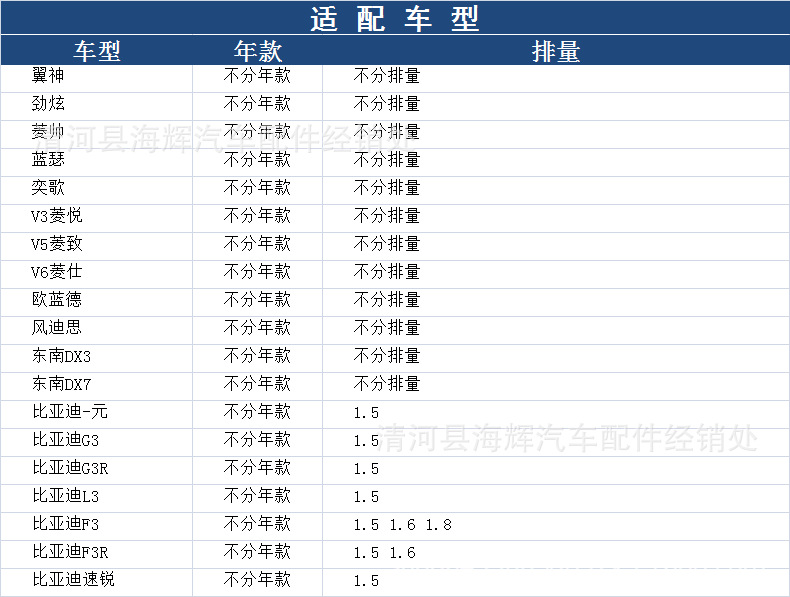Image resolution: width=790 pixels, height=597 pixels.
Task: Click the 1.5 displacement for 比亚迪L3
Action: (366, 497)
